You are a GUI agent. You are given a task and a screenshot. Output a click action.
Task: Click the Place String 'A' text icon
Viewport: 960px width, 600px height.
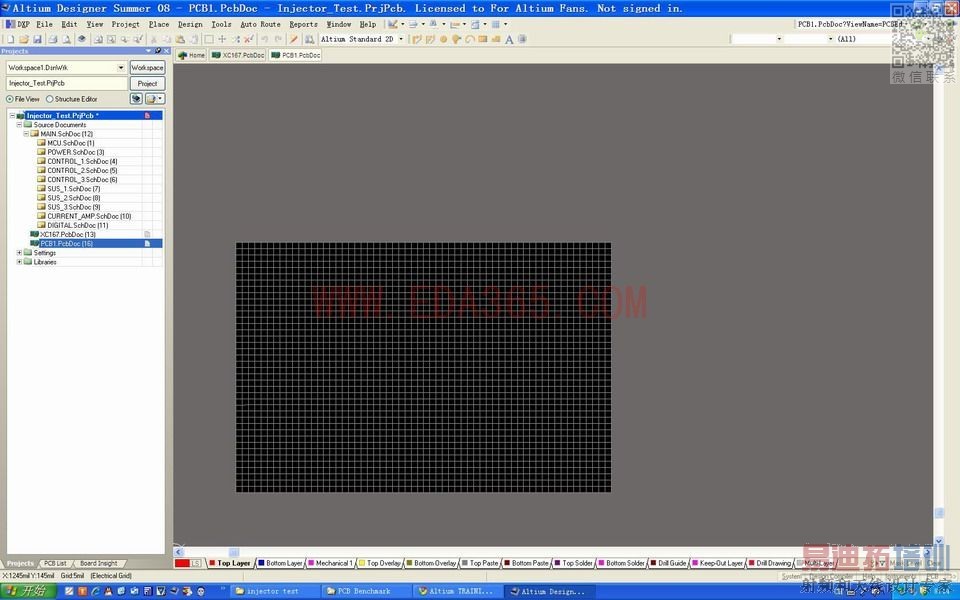pyautogui.click(x=509, y=39)
